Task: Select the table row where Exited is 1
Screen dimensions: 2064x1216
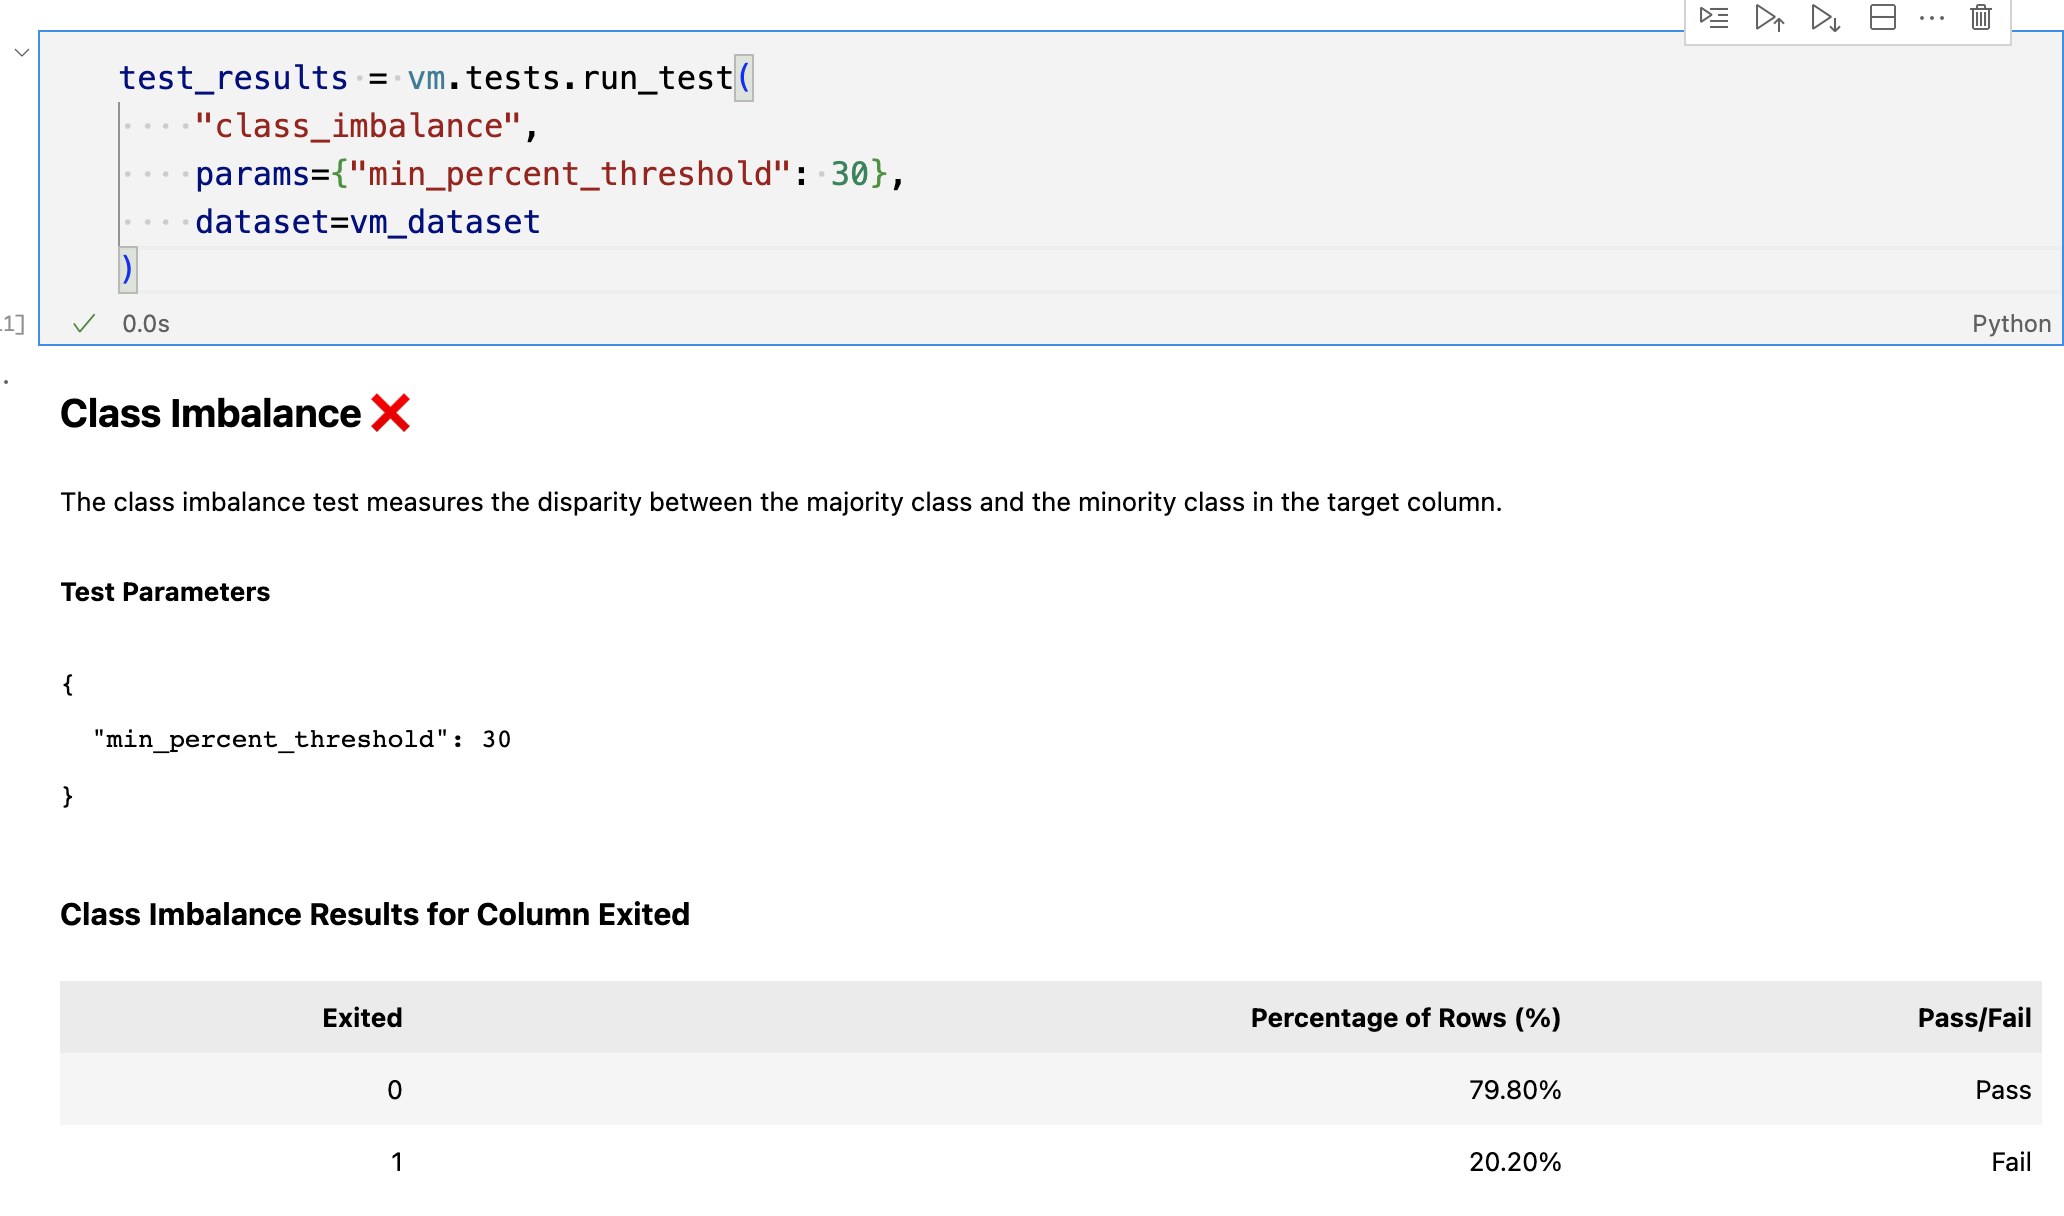Action: coord(1000,1161)
